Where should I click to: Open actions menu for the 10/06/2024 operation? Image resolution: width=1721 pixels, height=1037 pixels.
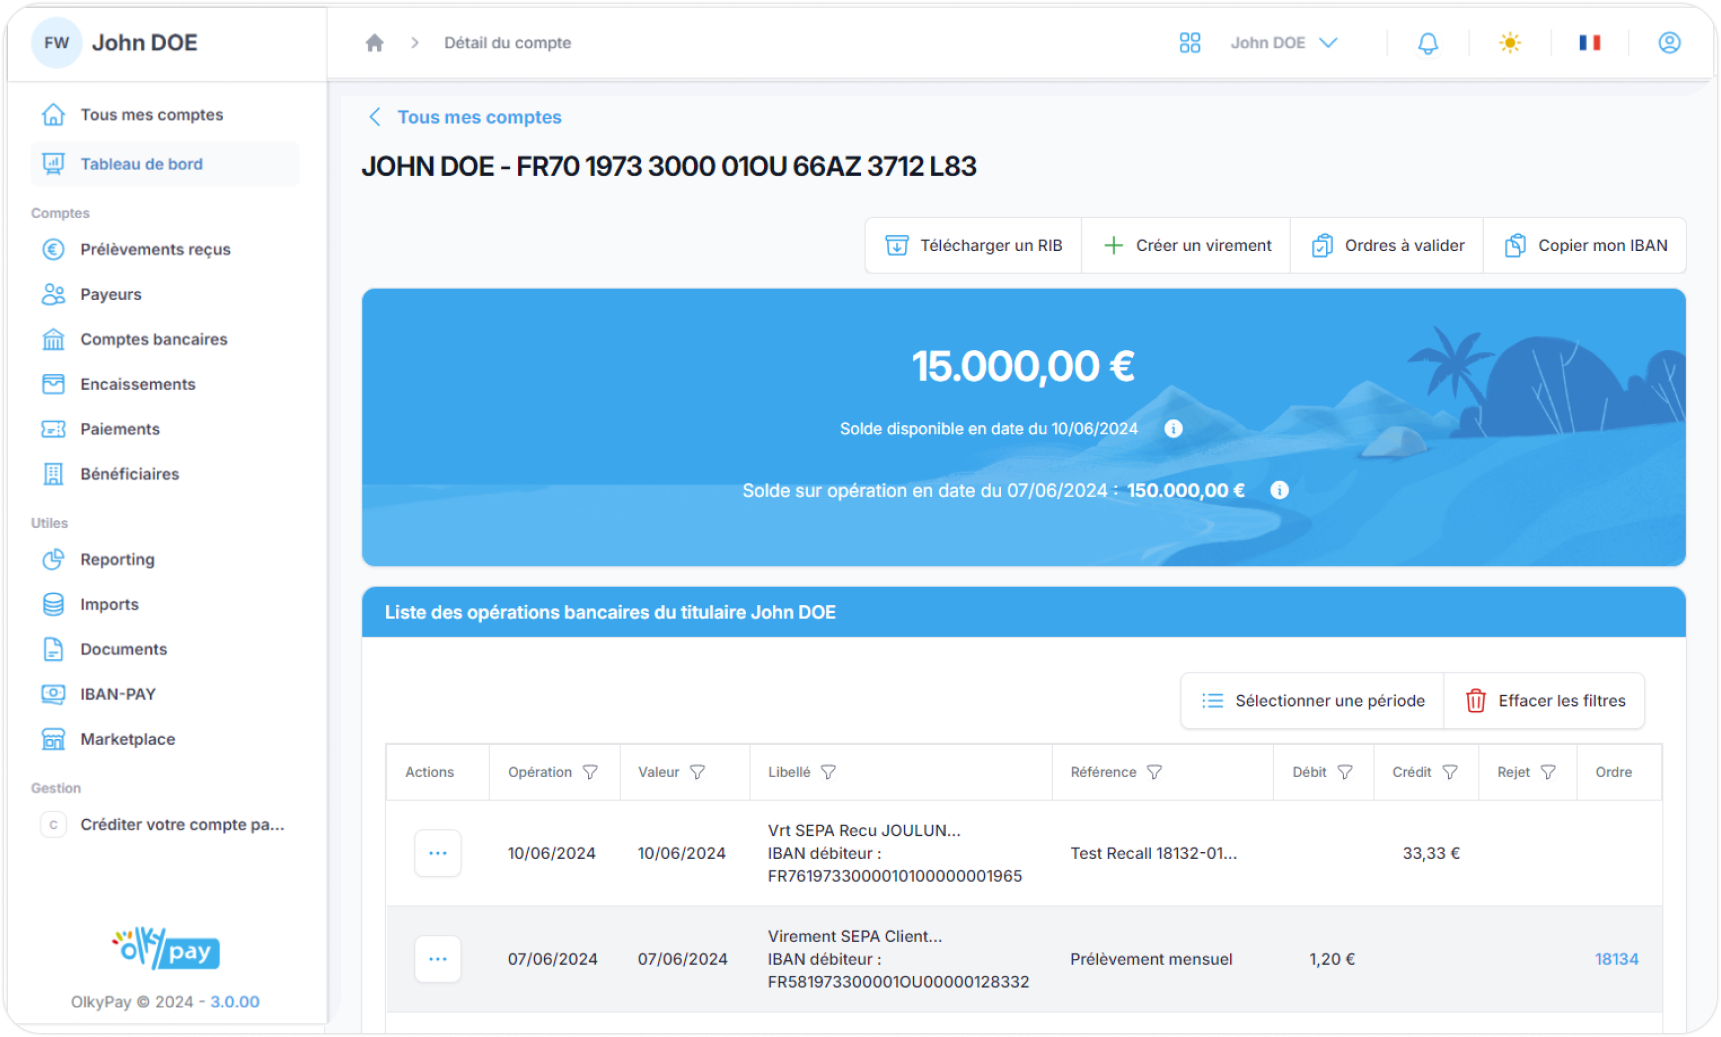(x=437, y=853)
